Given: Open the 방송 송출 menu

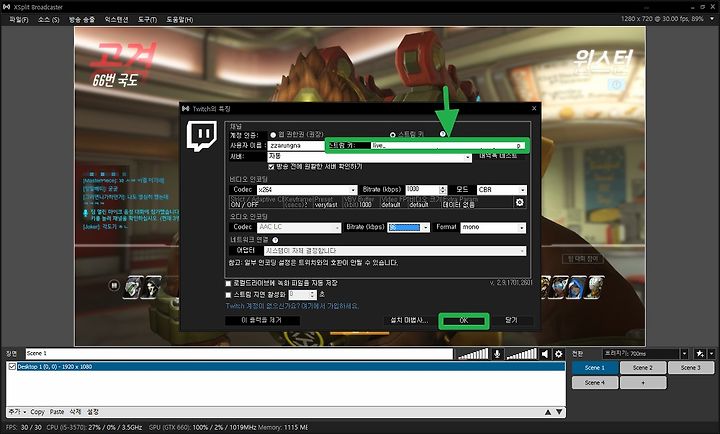Looking at the screenshot, I should tap(82, 20).
